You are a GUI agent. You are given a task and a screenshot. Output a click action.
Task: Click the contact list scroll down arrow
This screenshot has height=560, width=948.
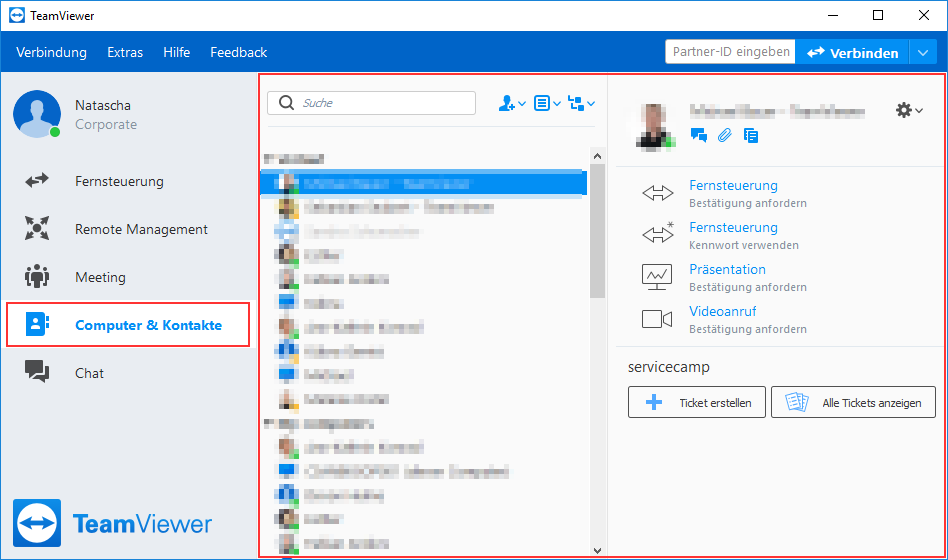(x=597, y=550)
